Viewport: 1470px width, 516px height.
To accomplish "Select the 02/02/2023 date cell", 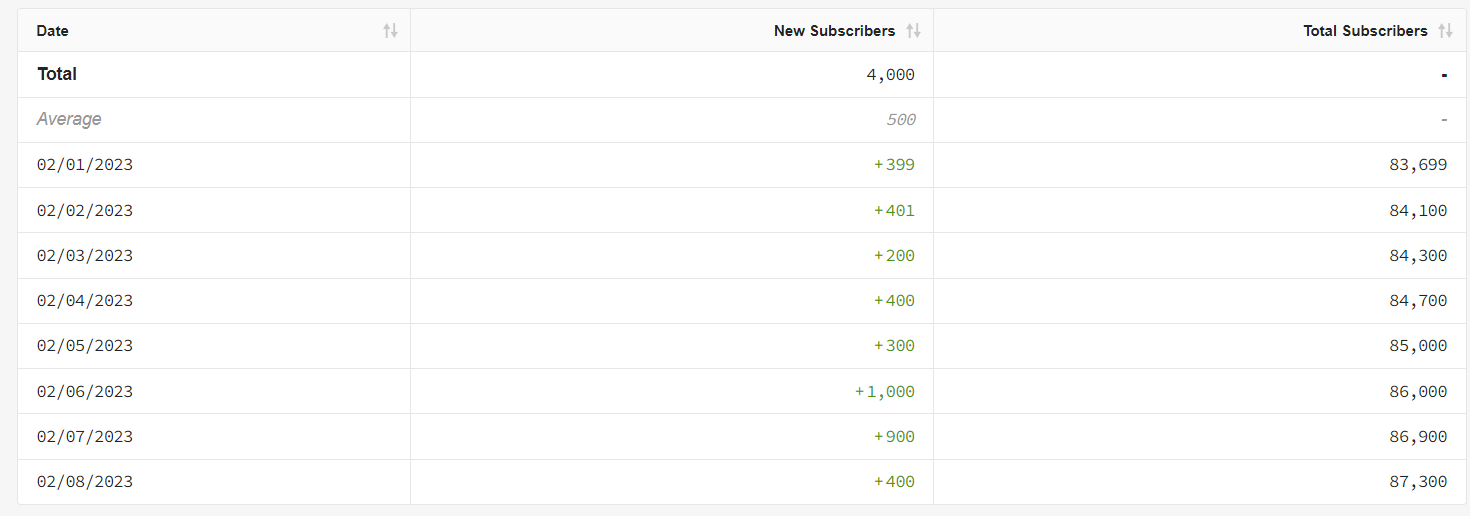I will point(85,211).
